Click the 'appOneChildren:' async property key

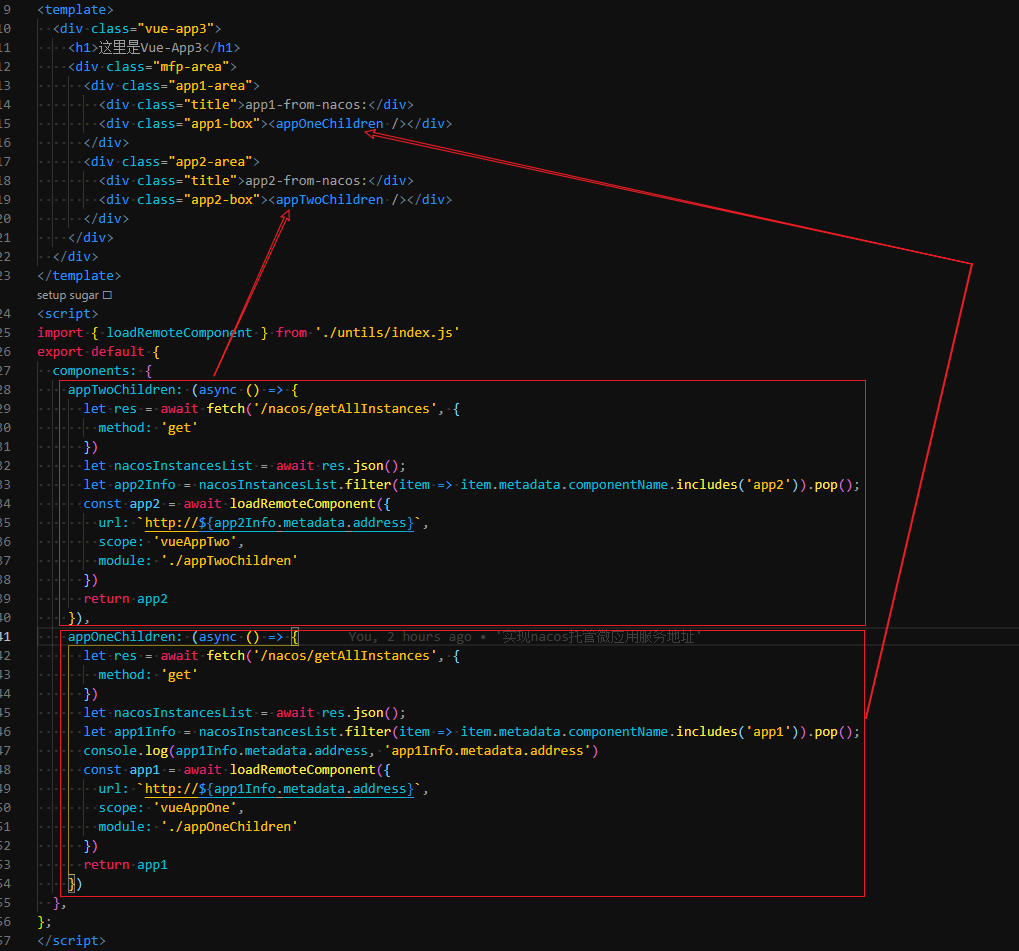(x=125, y=637)
